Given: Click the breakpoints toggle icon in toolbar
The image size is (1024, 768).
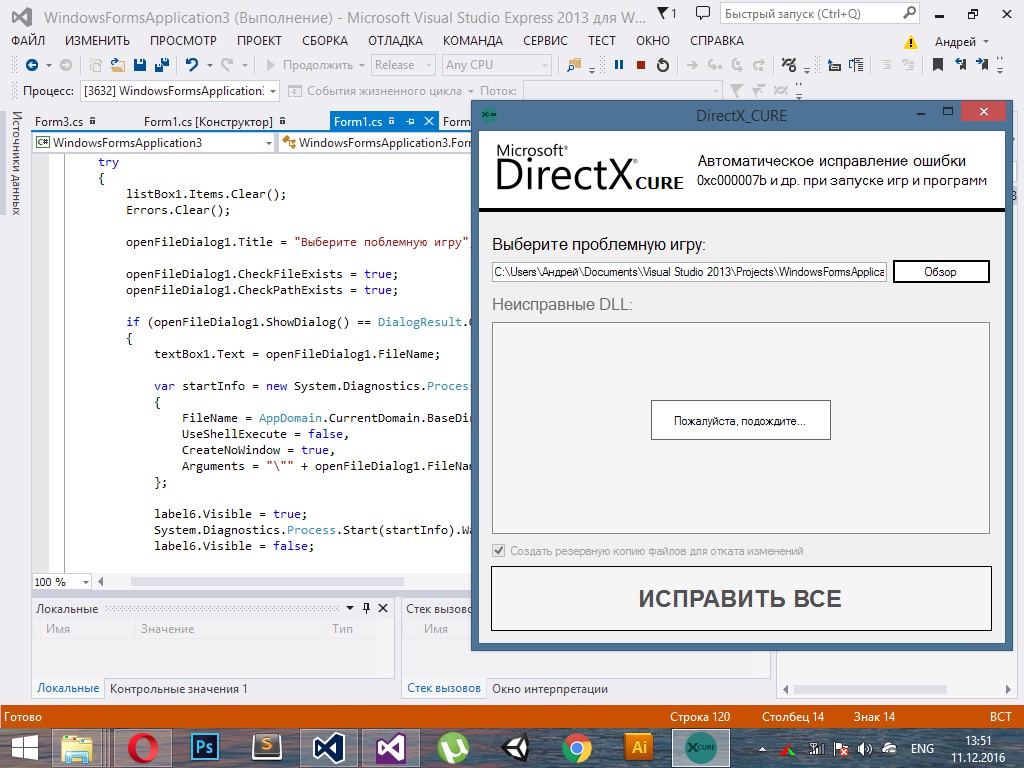Looking at the screenshot, I should tap(789, 65).
